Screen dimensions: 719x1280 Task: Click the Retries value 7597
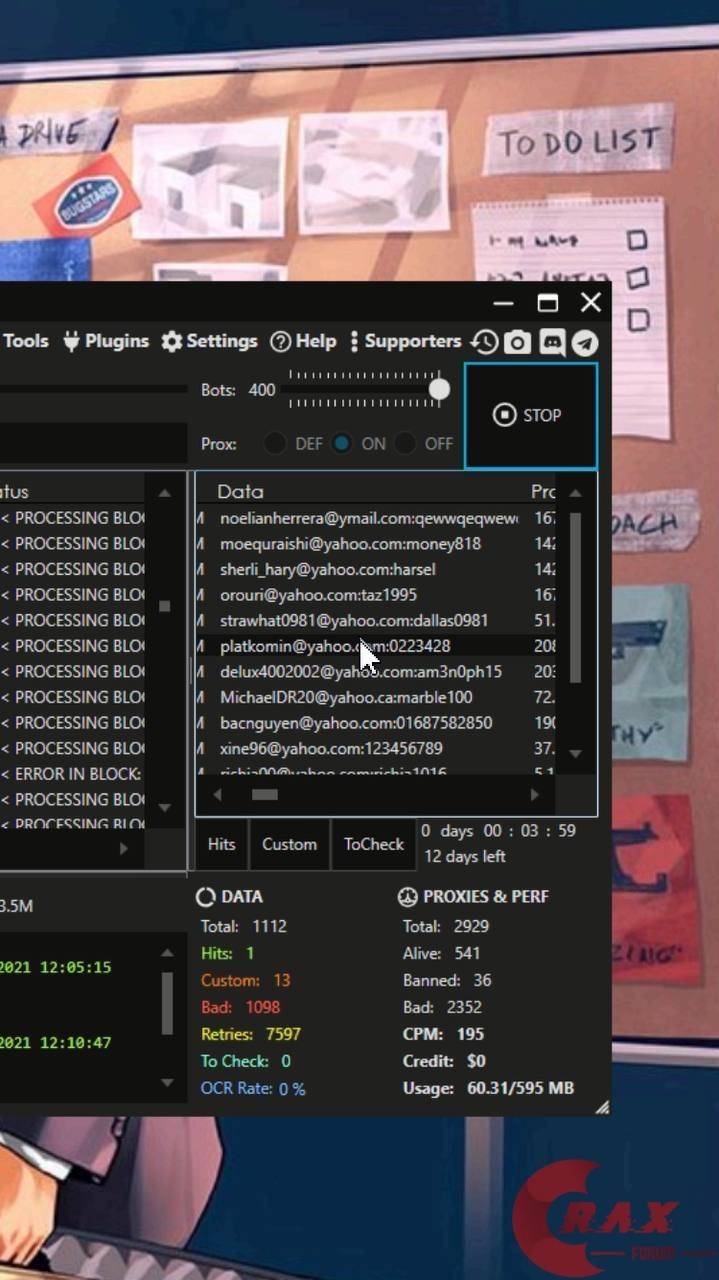click(x=283, y=1034)
